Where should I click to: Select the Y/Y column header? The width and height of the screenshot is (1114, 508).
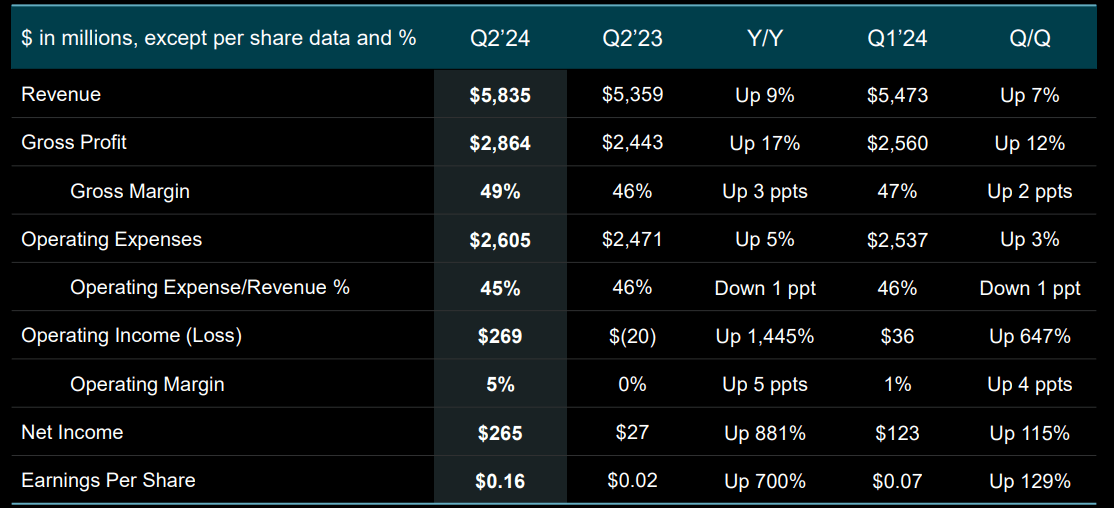coord(764,39)
